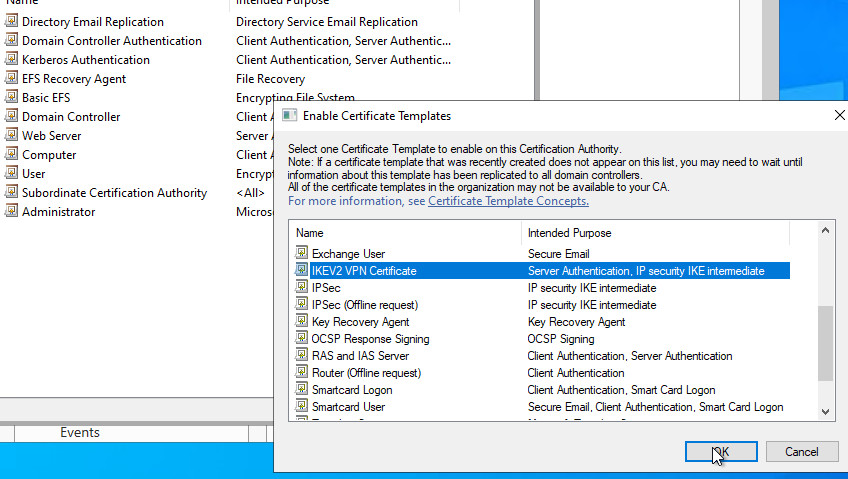Click the Smartcard Logon template icon

click(x=302, y=390)
